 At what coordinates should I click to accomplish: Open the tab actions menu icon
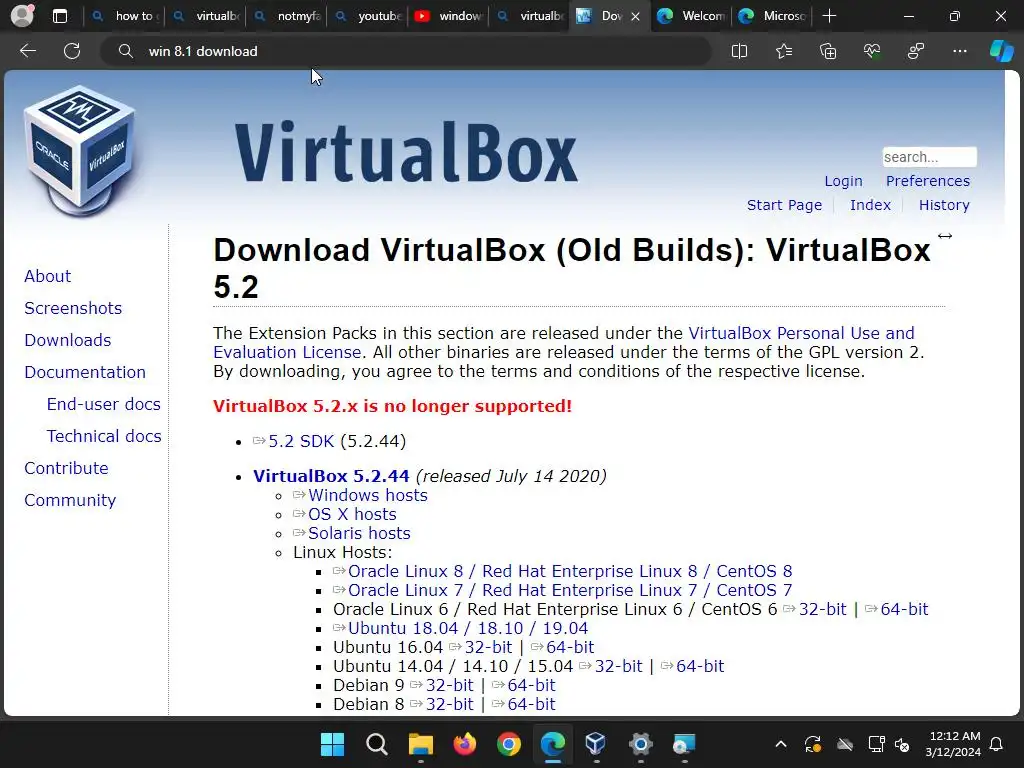(x=59, y=16)
